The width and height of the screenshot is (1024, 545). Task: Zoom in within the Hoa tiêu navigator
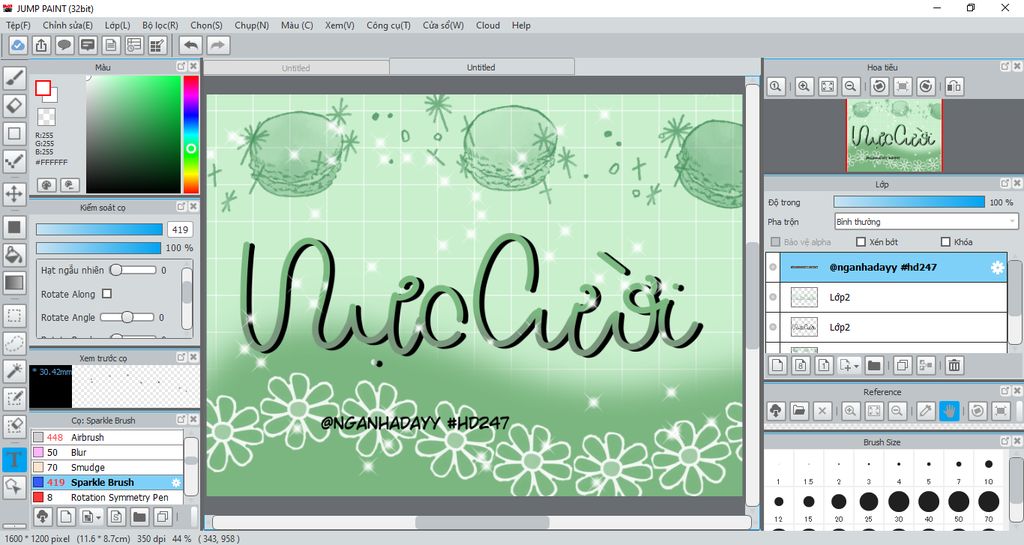804,86
